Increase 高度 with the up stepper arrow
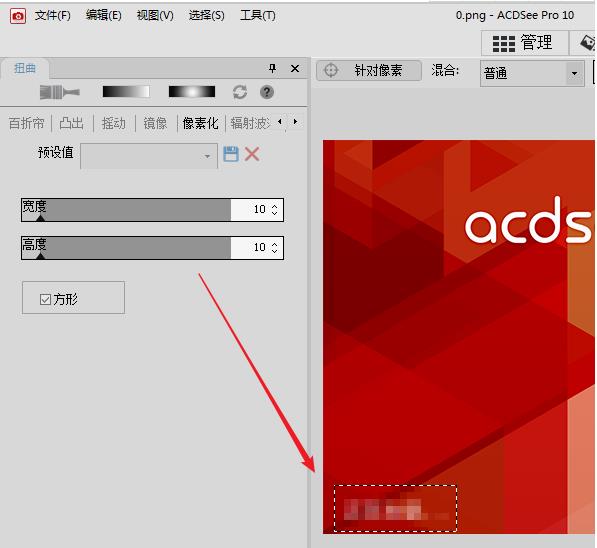Screen dimensions: 597x548 coord(275,244)
